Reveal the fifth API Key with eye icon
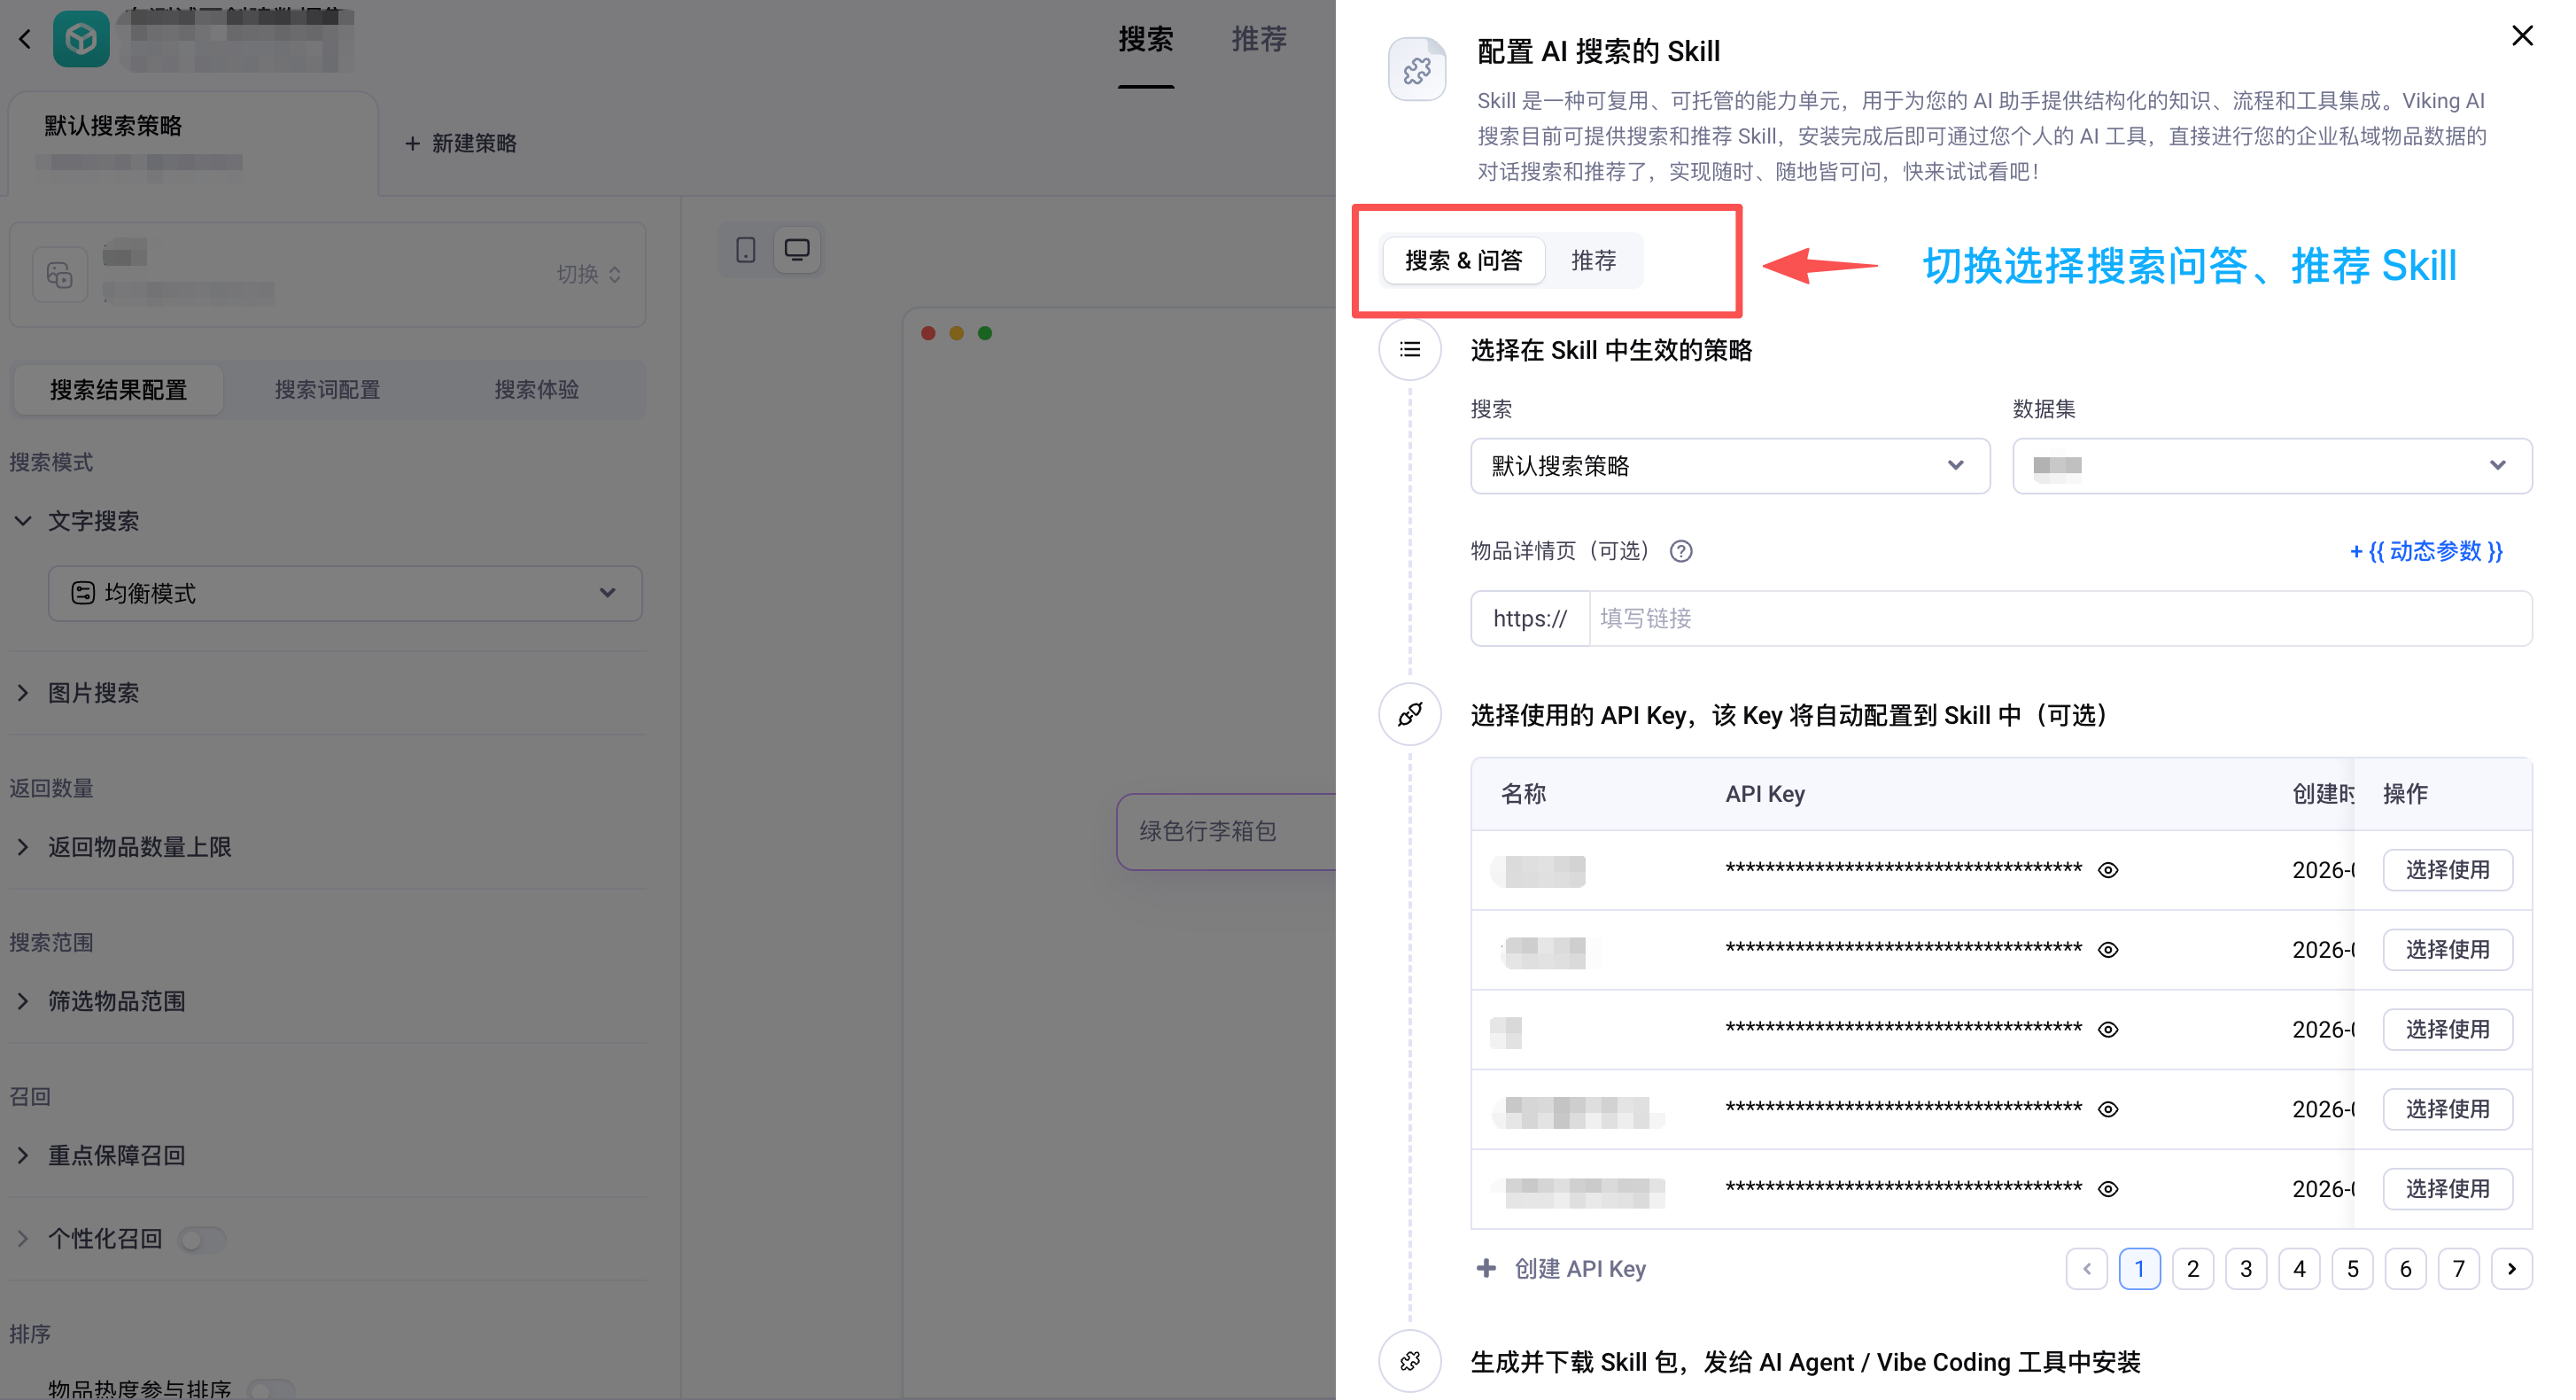Screen dimensions: 2576x1400 (2108, 1189)
